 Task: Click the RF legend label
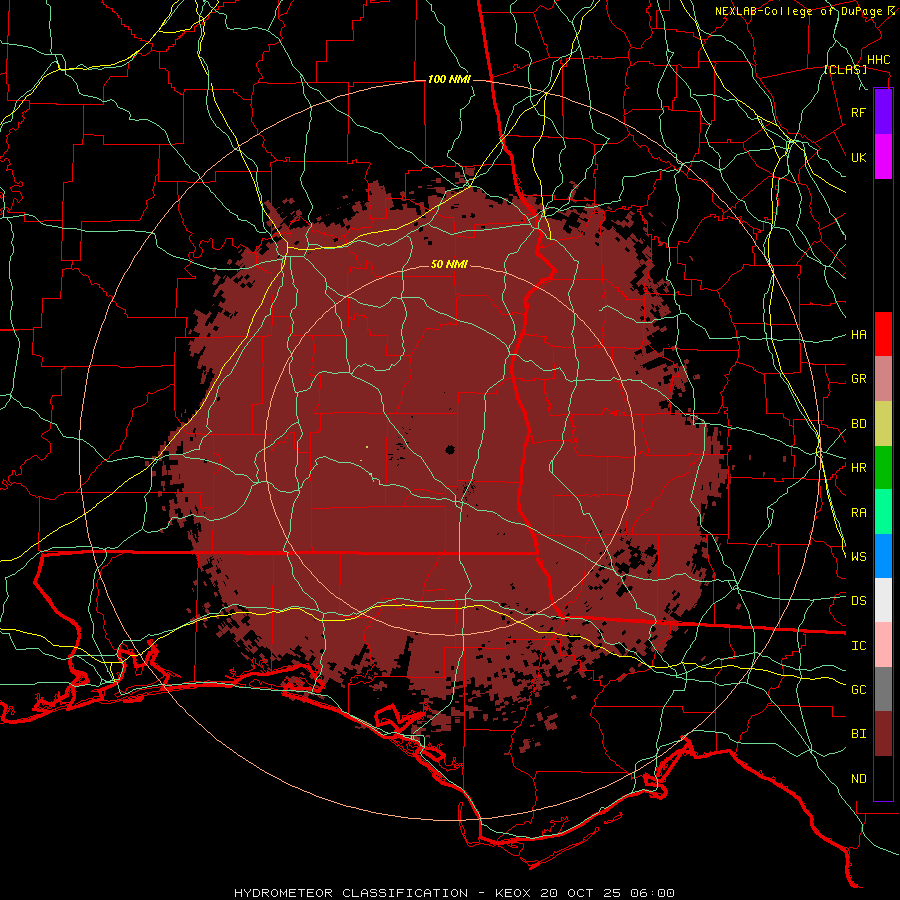(859, 112)
